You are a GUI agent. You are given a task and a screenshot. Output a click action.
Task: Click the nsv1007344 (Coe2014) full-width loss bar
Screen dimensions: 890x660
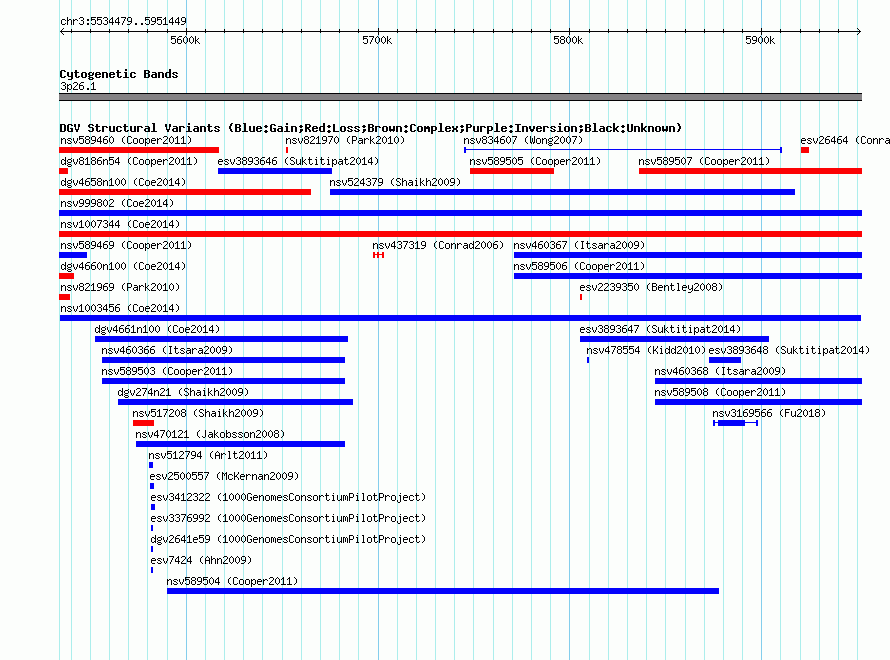[460, 234]
